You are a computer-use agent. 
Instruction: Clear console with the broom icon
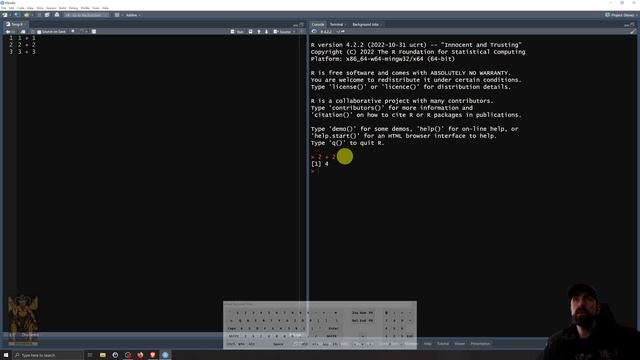[x=633, y=31]
